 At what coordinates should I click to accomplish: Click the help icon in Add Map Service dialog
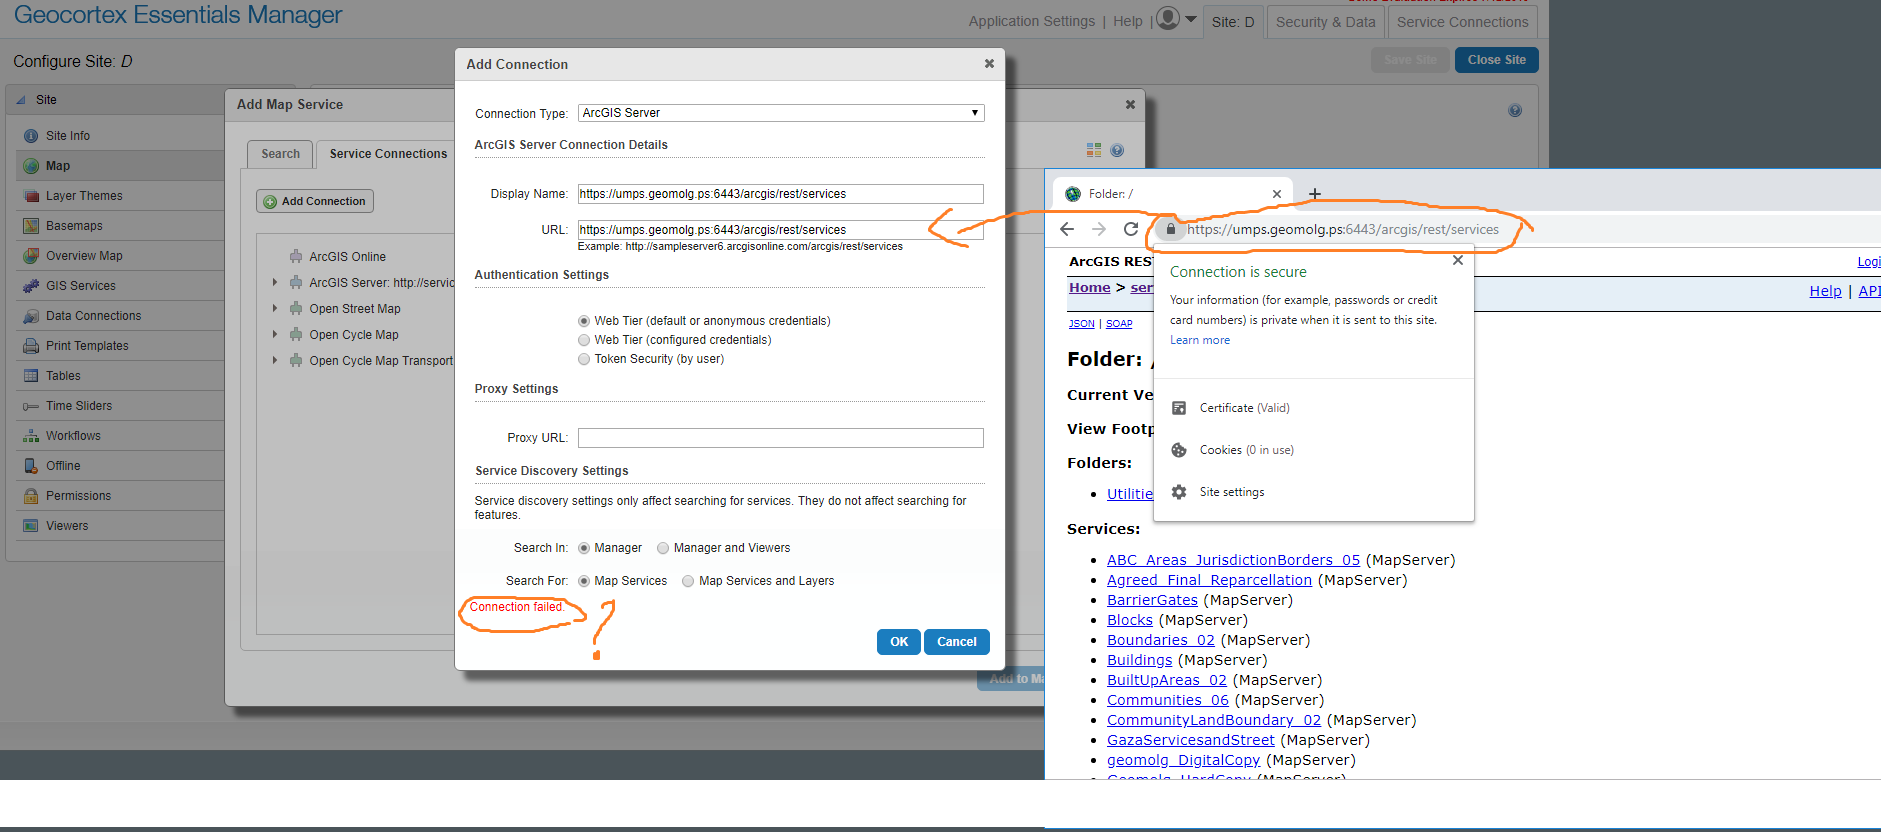(1117, 150)
